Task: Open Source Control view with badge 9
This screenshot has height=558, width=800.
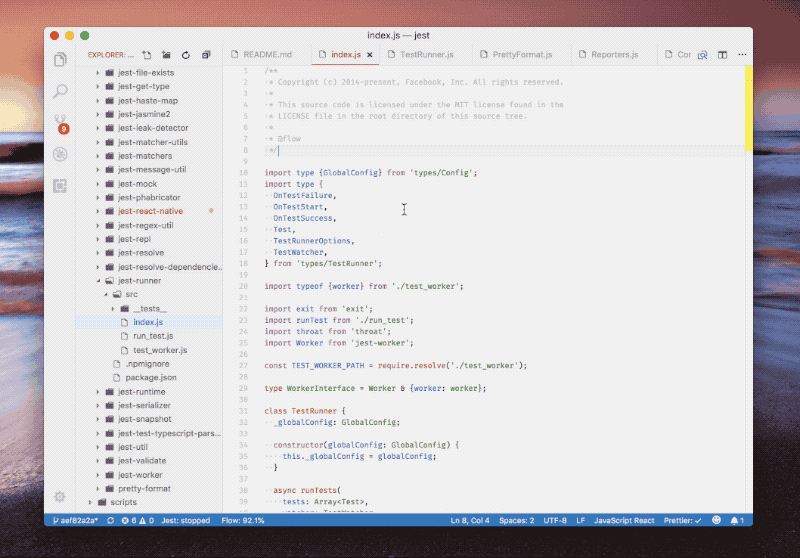Action: pyautogui.click(x=60, y=122)
